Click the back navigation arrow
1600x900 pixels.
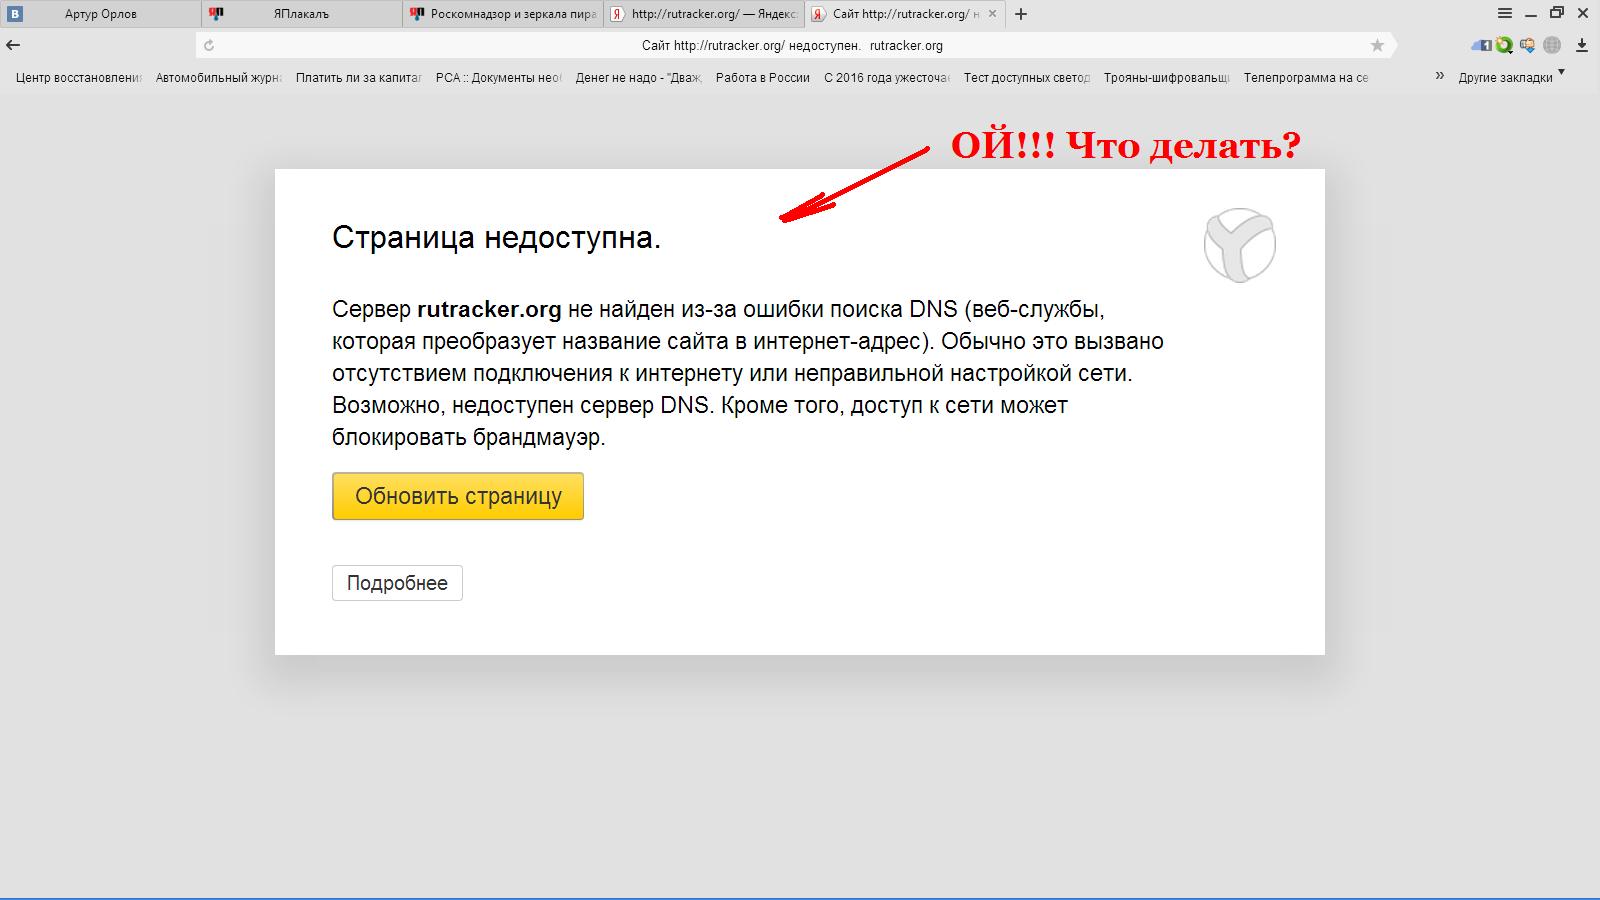coord(13,45)
